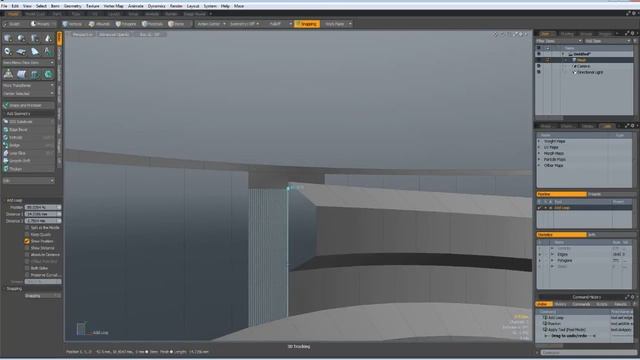
Task: Select Directional Light in item list
Action: tap(589, 72)
